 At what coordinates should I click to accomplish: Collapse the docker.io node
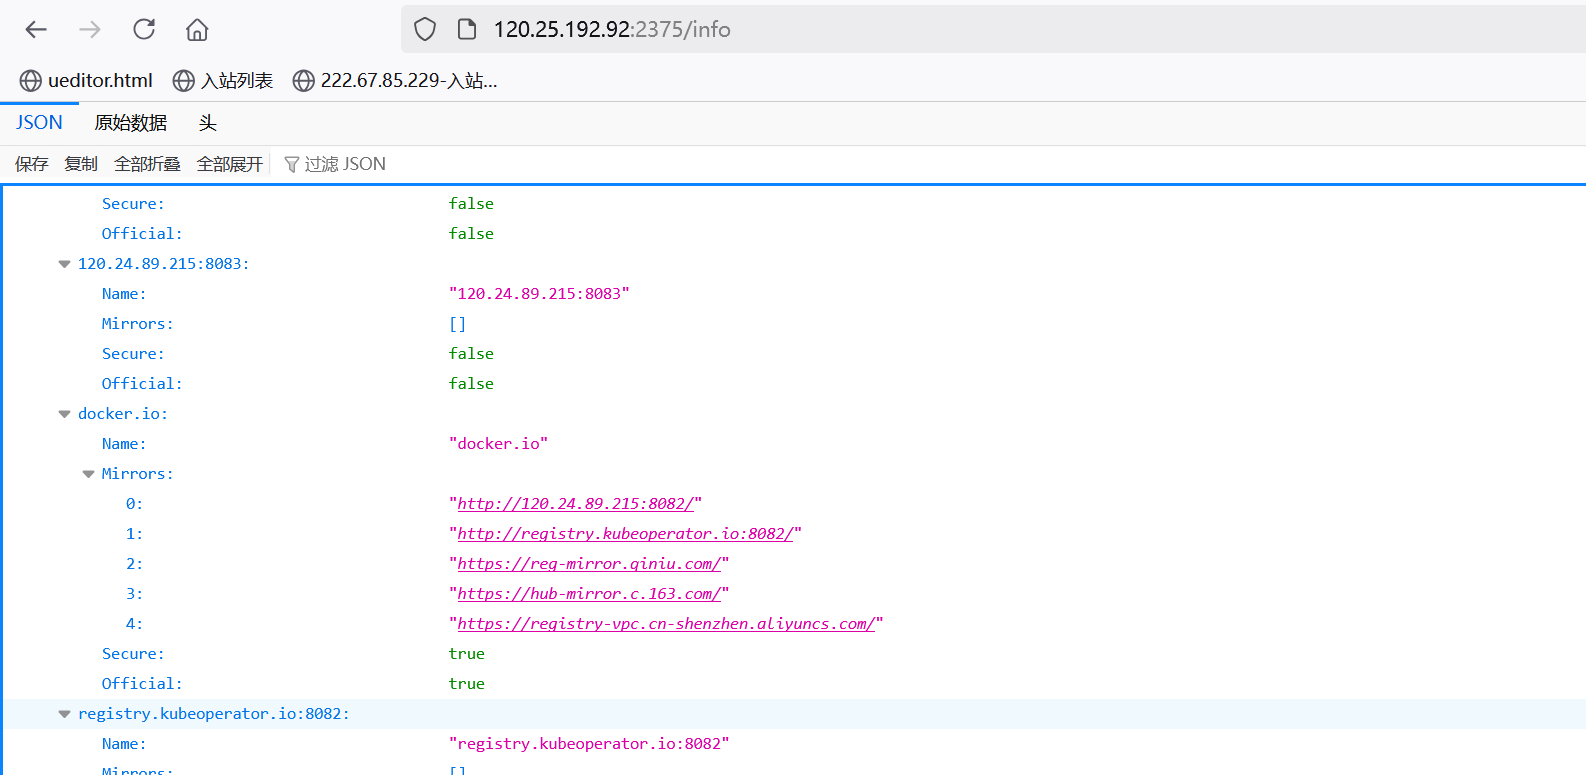pyautogui.click(x=65, y=414)
